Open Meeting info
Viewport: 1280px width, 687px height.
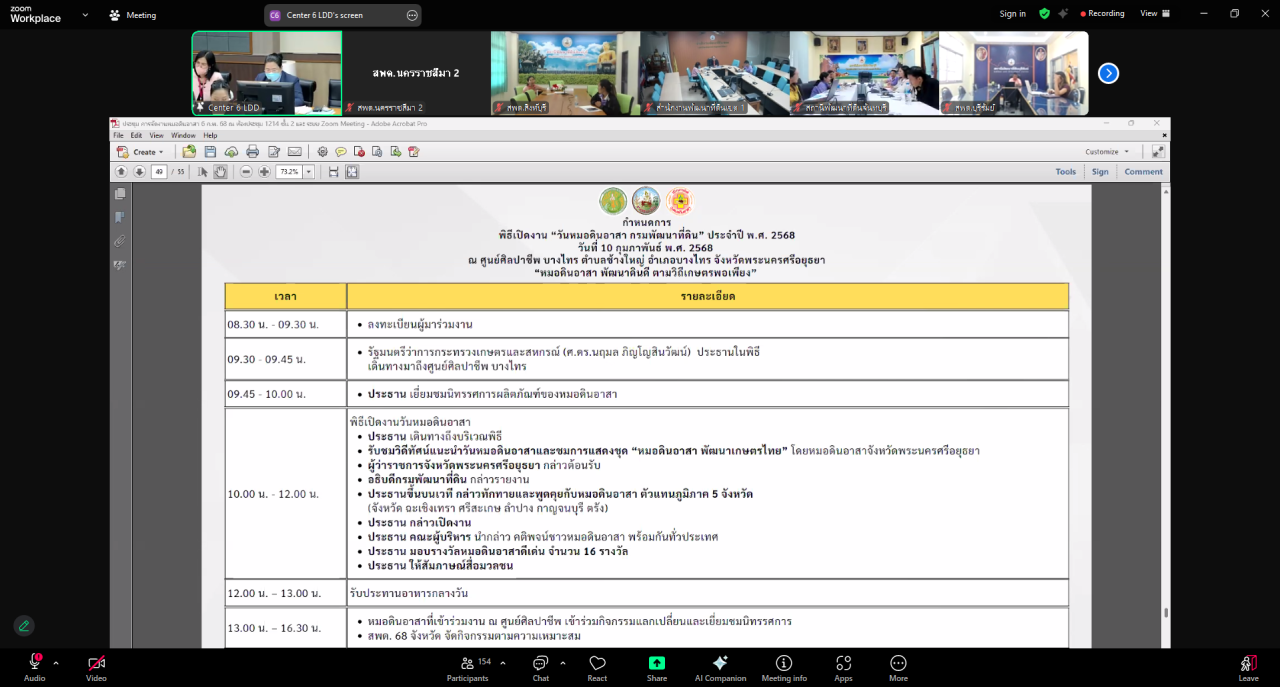coord(784,665)
